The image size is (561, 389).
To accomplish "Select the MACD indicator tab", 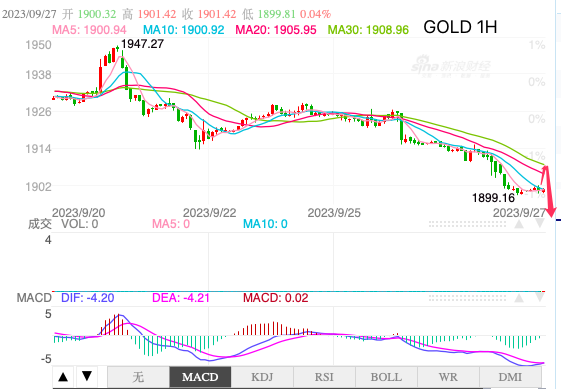I will tap(200, 377).
